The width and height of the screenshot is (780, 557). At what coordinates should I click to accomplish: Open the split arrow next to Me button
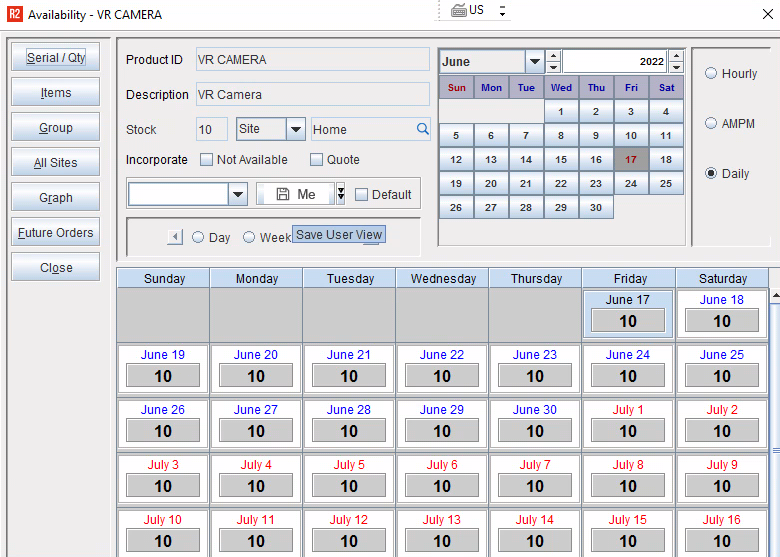point(340,194)
